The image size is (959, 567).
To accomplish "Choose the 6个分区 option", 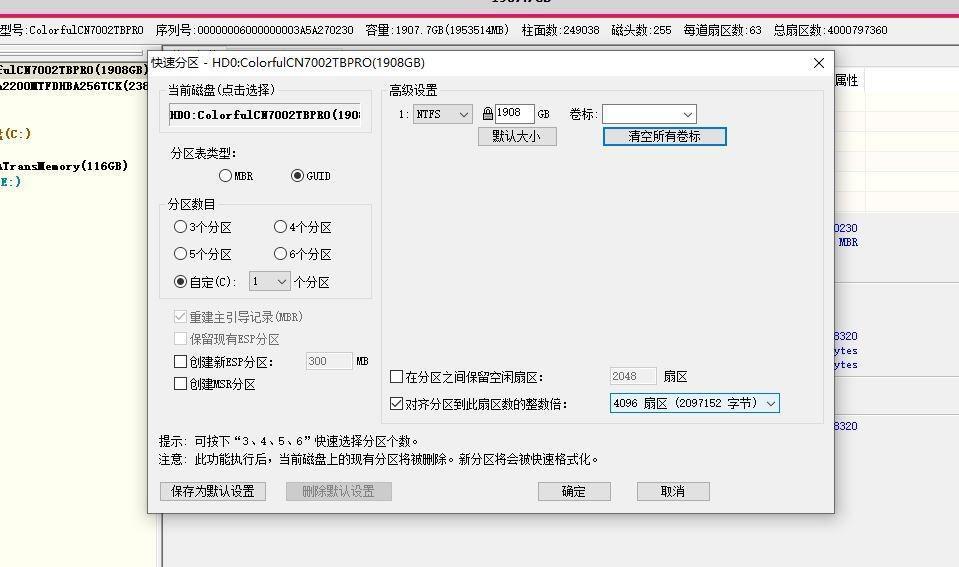I will point(280,253).
